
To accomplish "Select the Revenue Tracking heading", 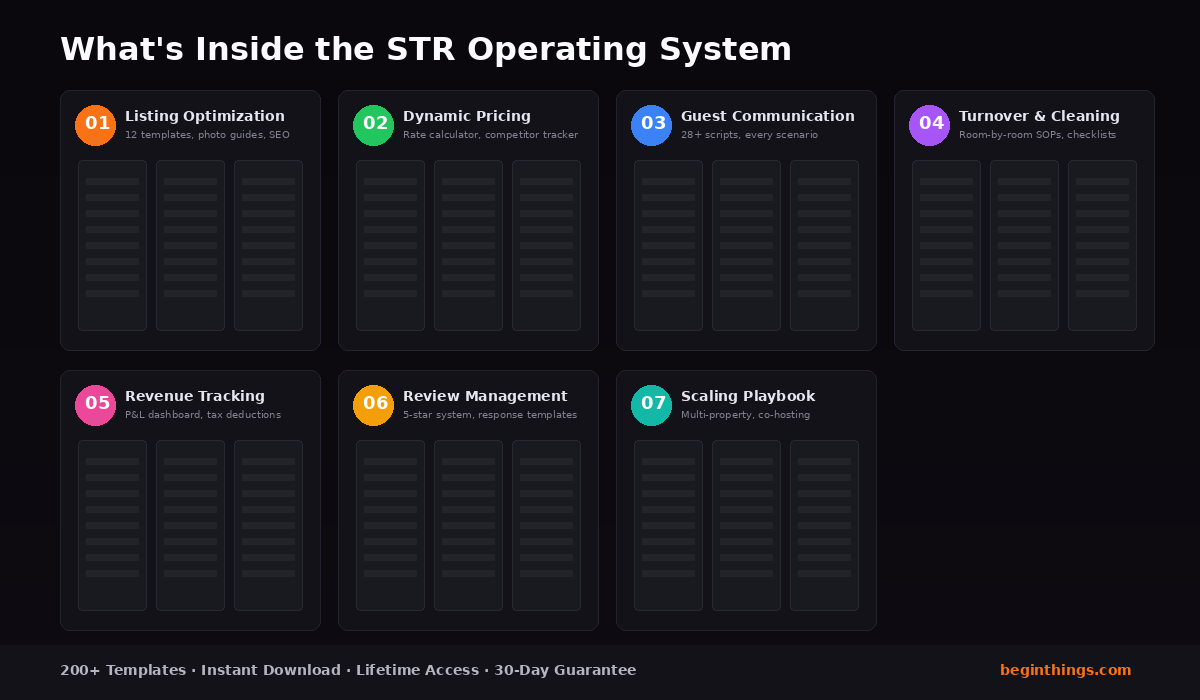I will click(195, 397).
